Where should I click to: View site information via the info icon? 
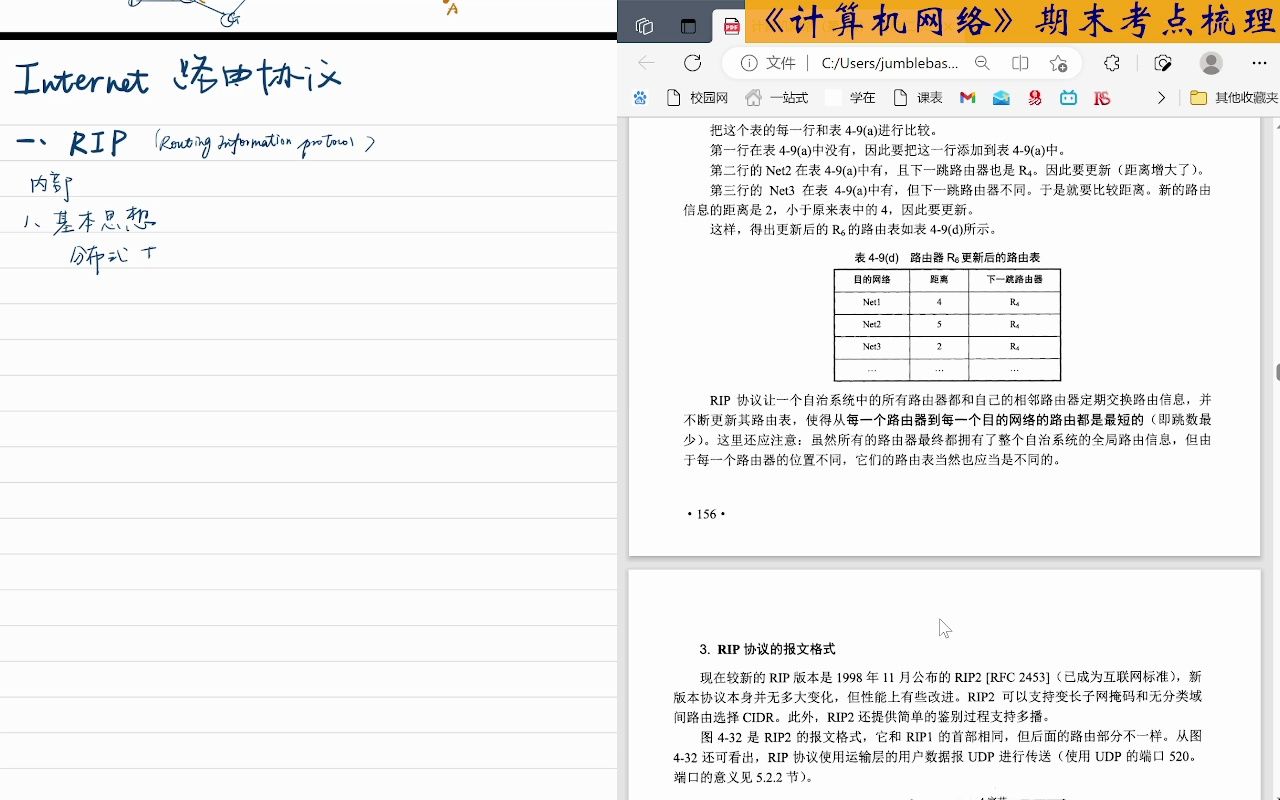pos(749,63)
